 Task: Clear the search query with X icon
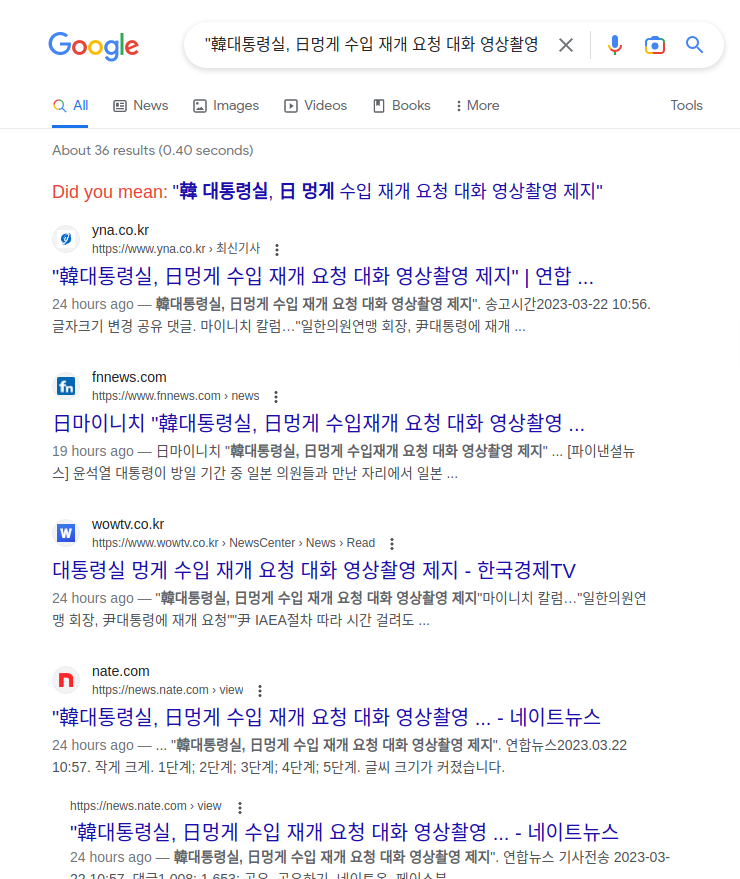coord(566,45)
